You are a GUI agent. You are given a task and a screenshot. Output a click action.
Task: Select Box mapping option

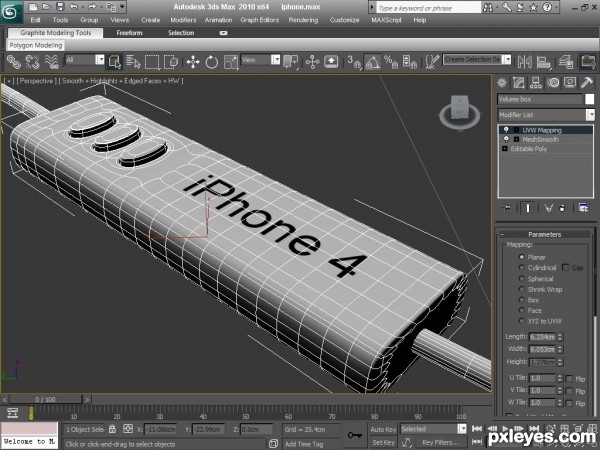pyautogui.click(x=521, y=300)
